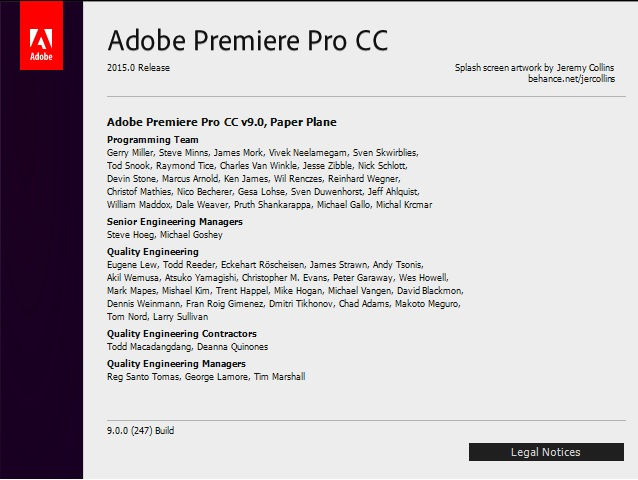
Task: Click the 9.0.0 (247) Build label
Action: click(x=141, y=430)
